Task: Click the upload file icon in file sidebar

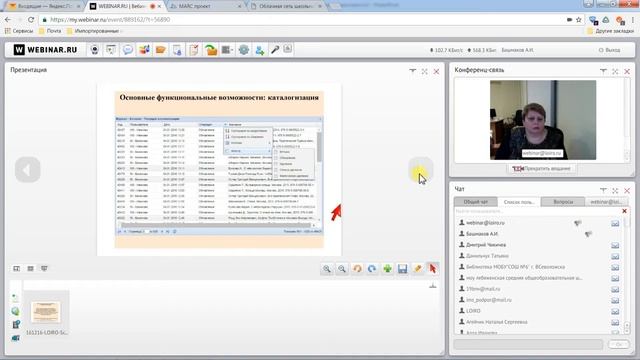Action: point(16,298)
